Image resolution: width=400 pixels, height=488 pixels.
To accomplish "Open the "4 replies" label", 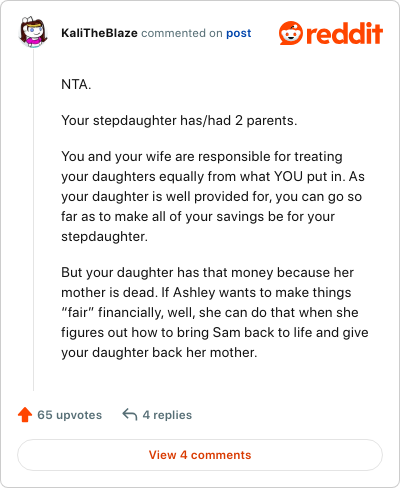I will click(x=167, y=415).
